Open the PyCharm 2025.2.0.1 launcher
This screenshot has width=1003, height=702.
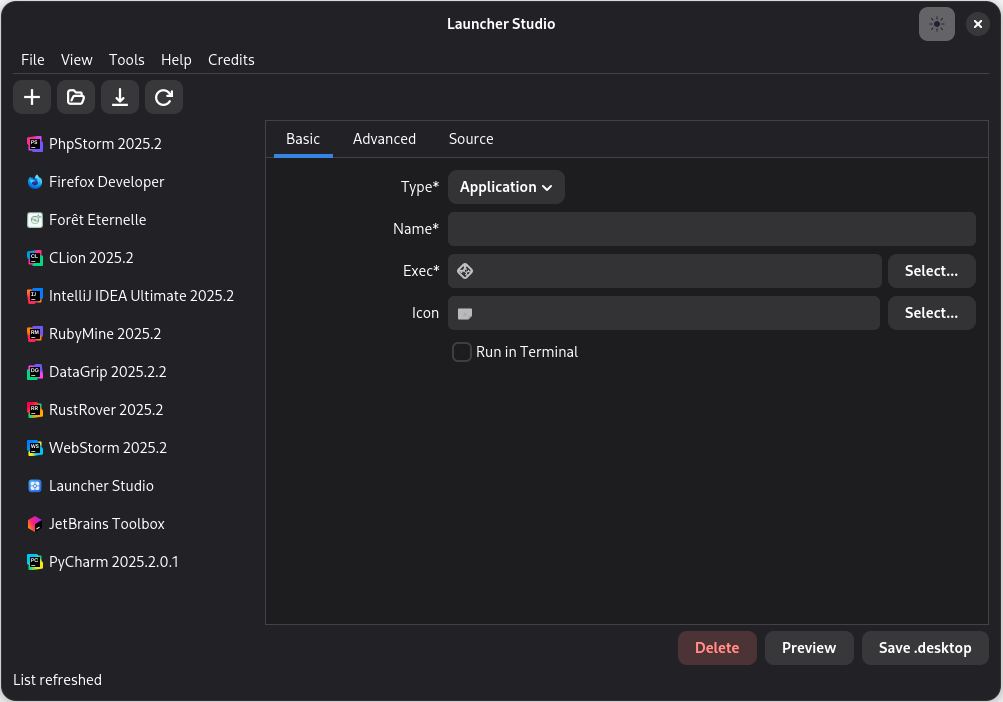pos(112,561)
